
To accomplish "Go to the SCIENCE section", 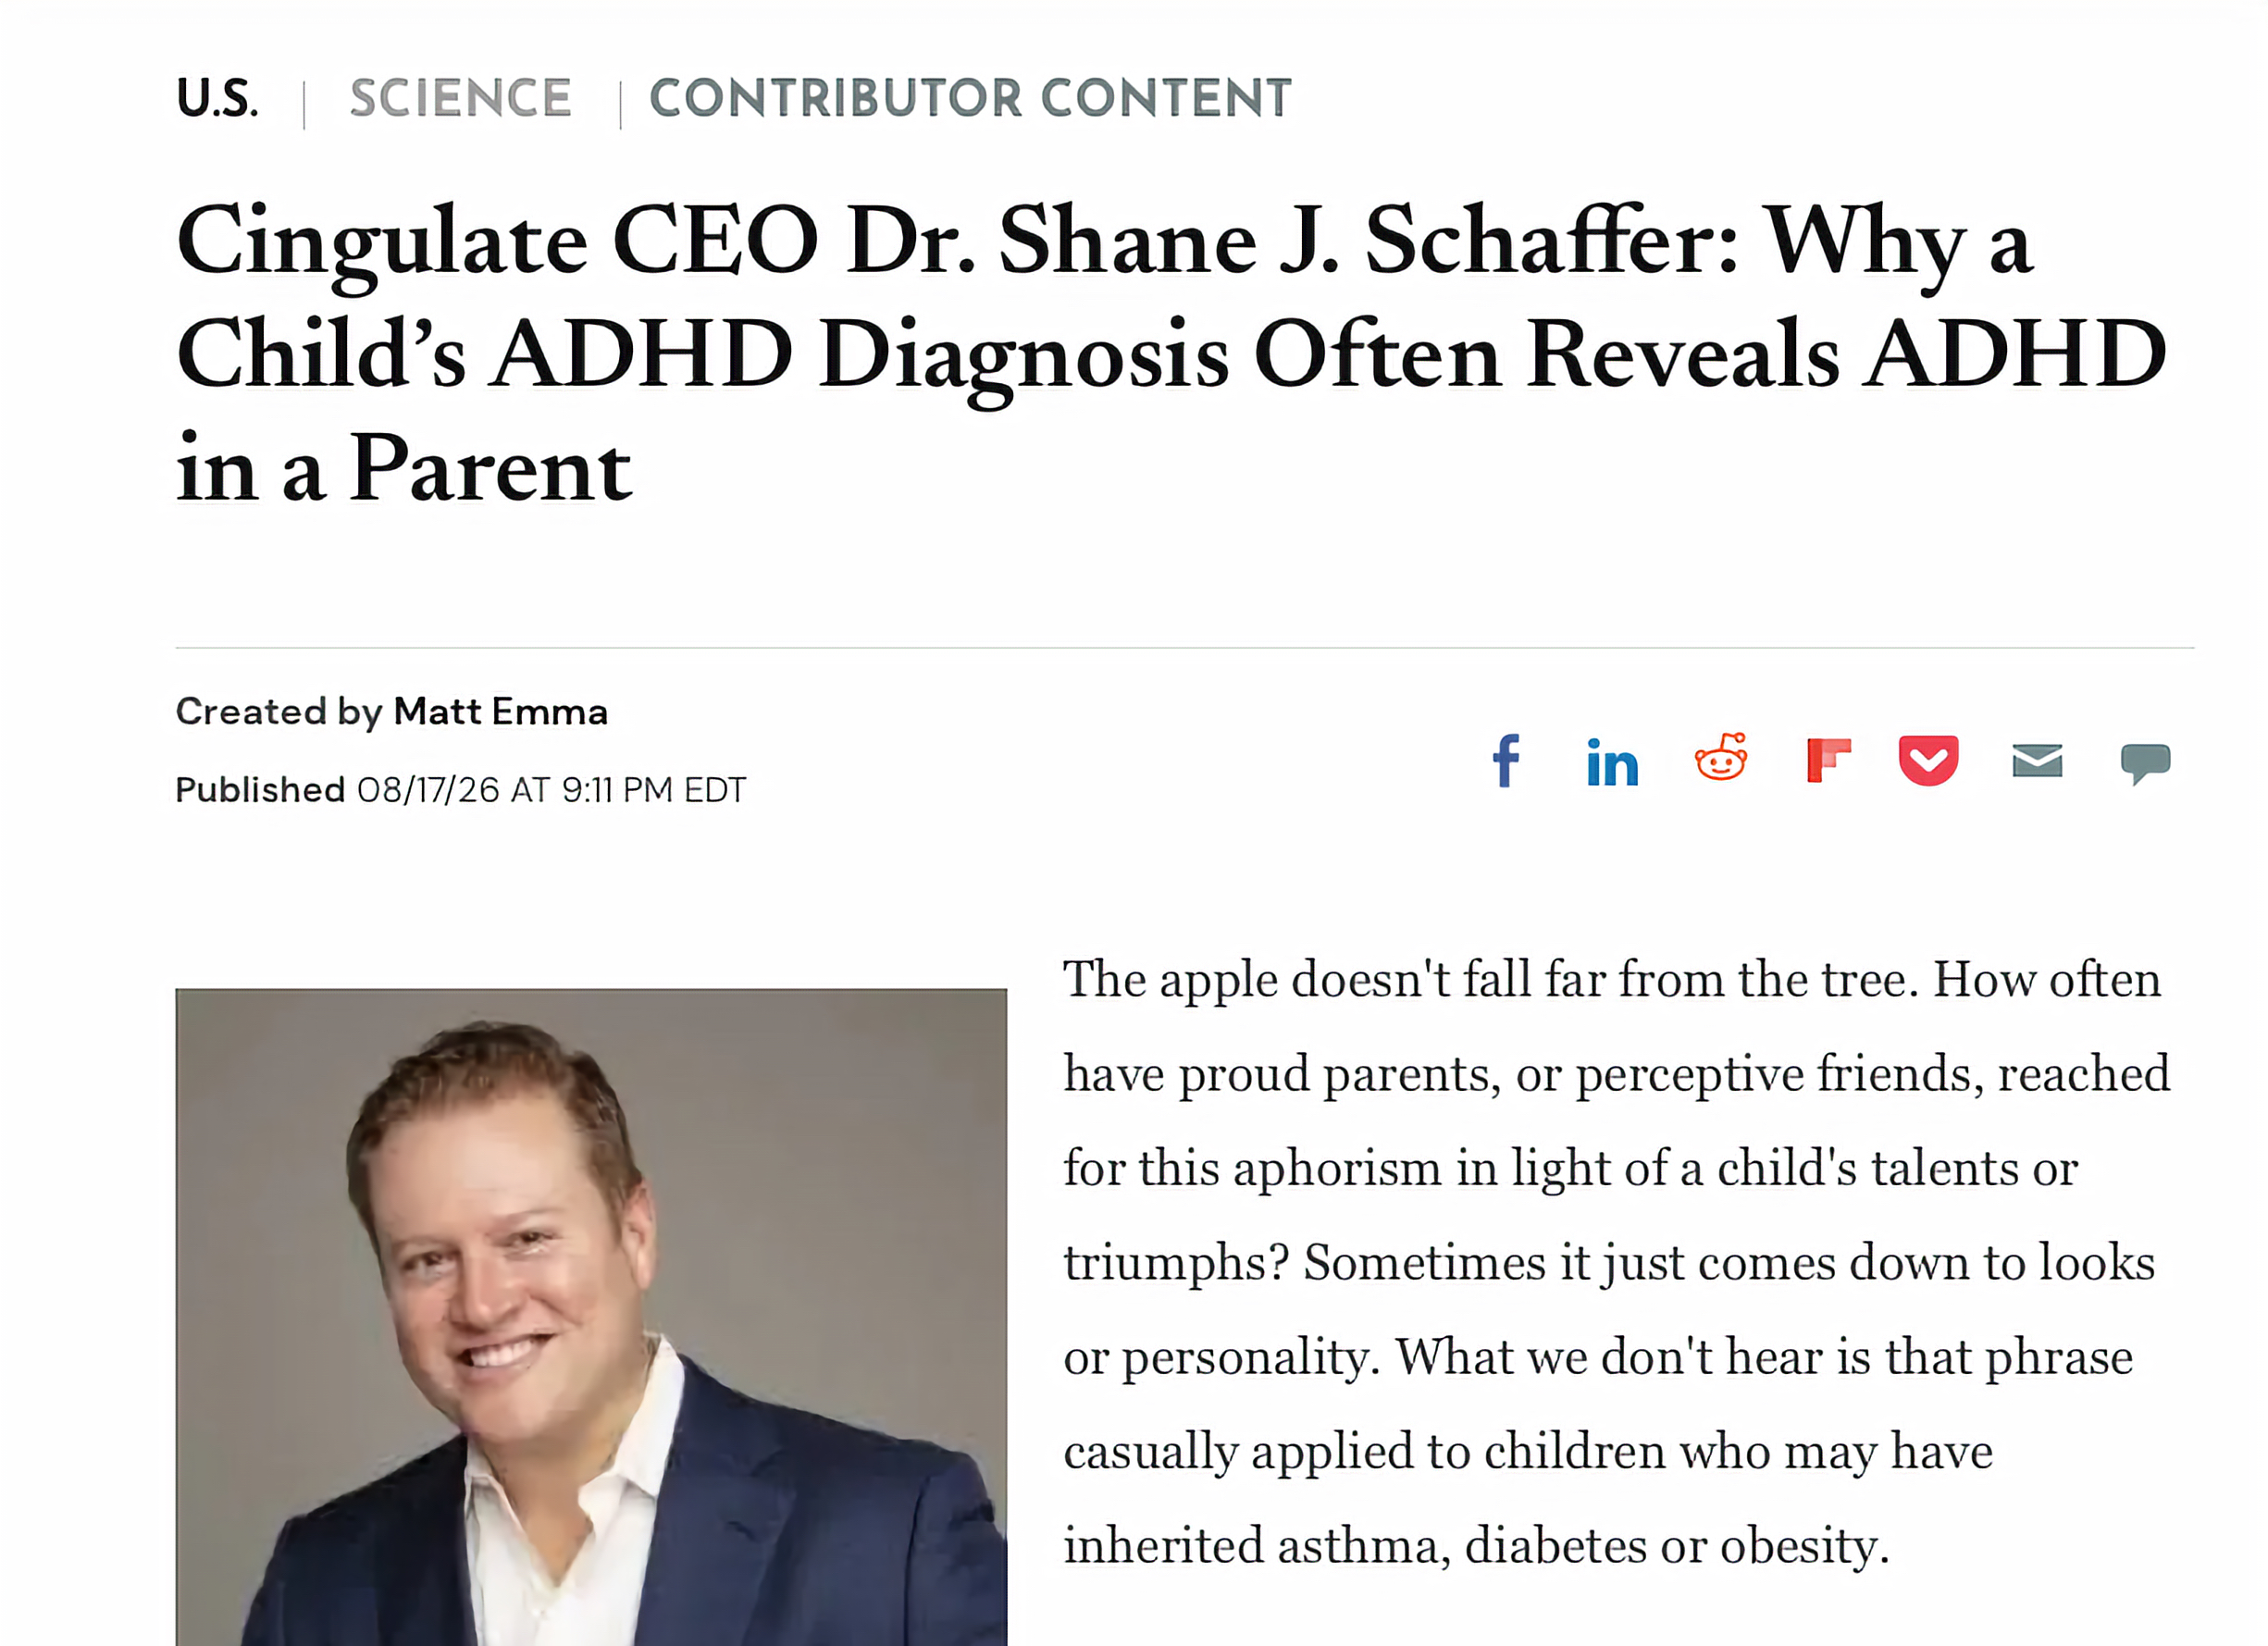I will pyautogui.click(x=460, y=98).
